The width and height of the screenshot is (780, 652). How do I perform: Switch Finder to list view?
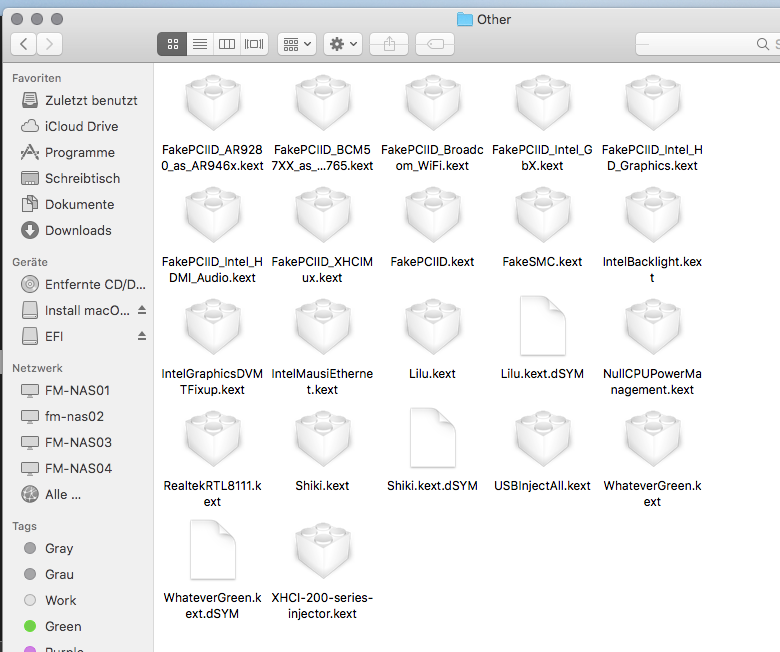coord(200,44)
